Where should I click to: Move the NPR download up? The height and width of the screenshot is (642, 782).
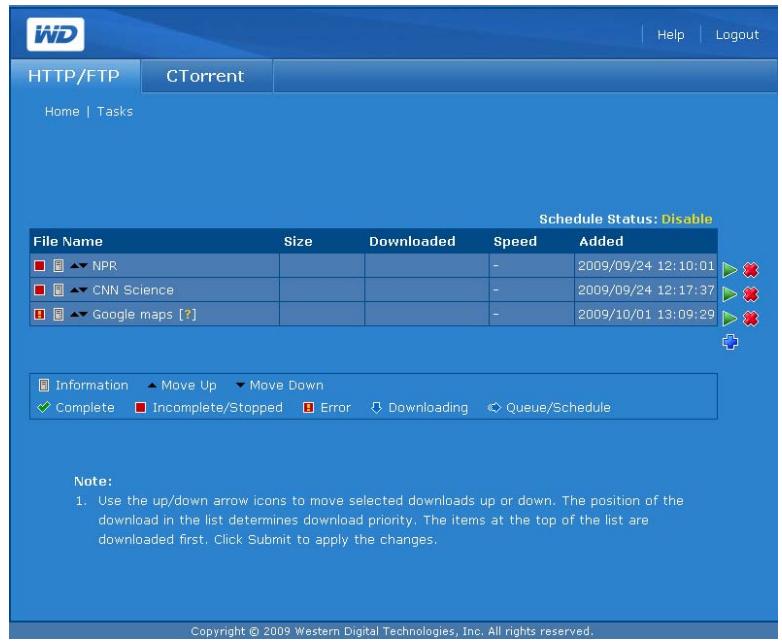coord(74,266)
